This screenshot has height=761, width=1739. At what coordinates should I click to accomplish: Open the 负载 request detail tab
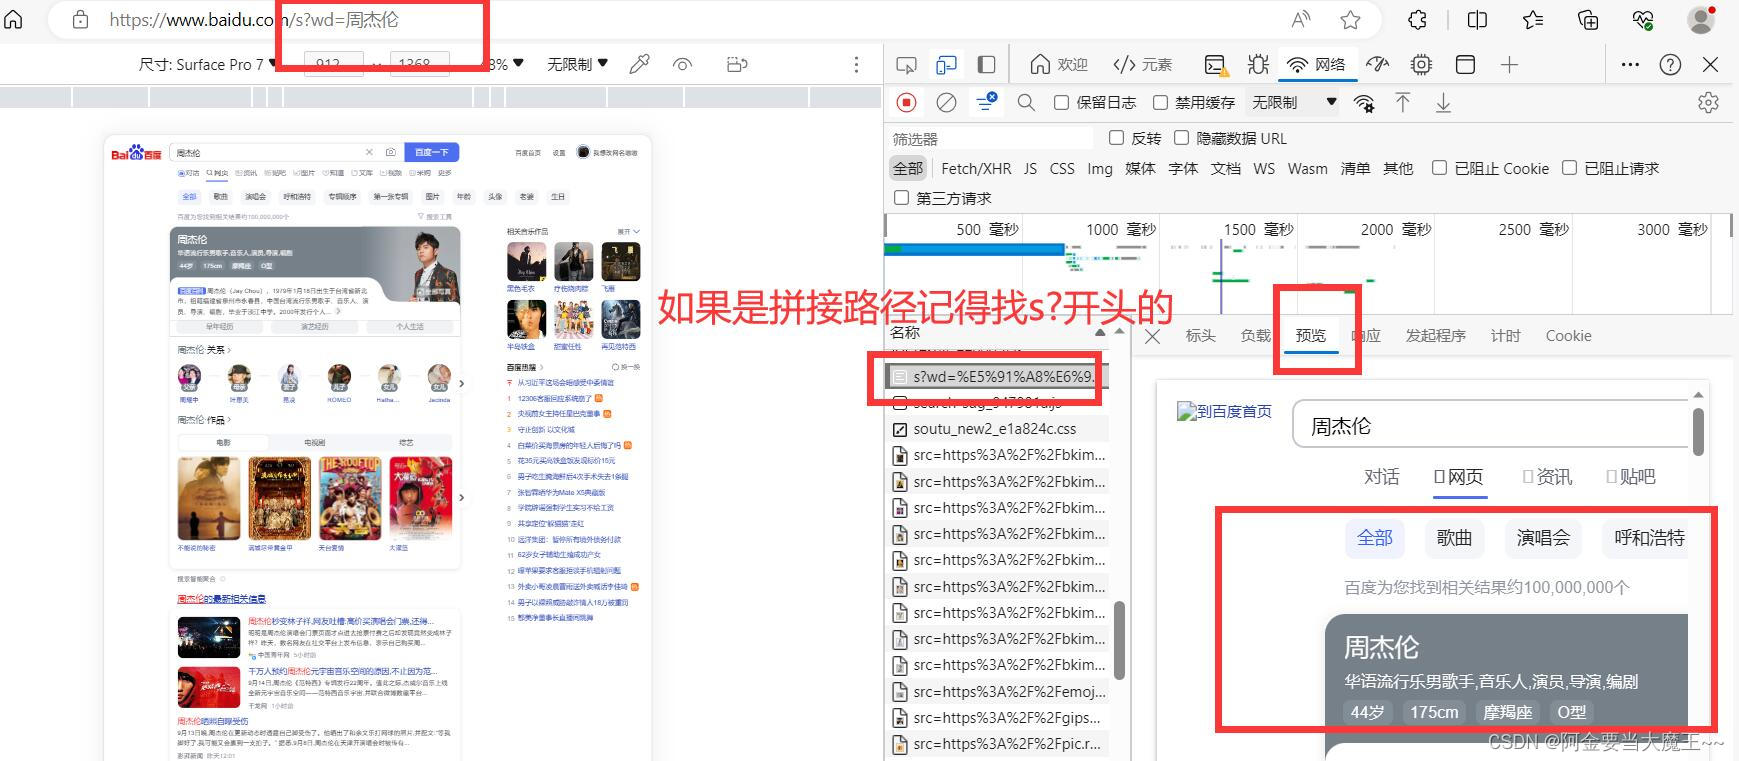pyautogui.click(x=1255, y=336)
